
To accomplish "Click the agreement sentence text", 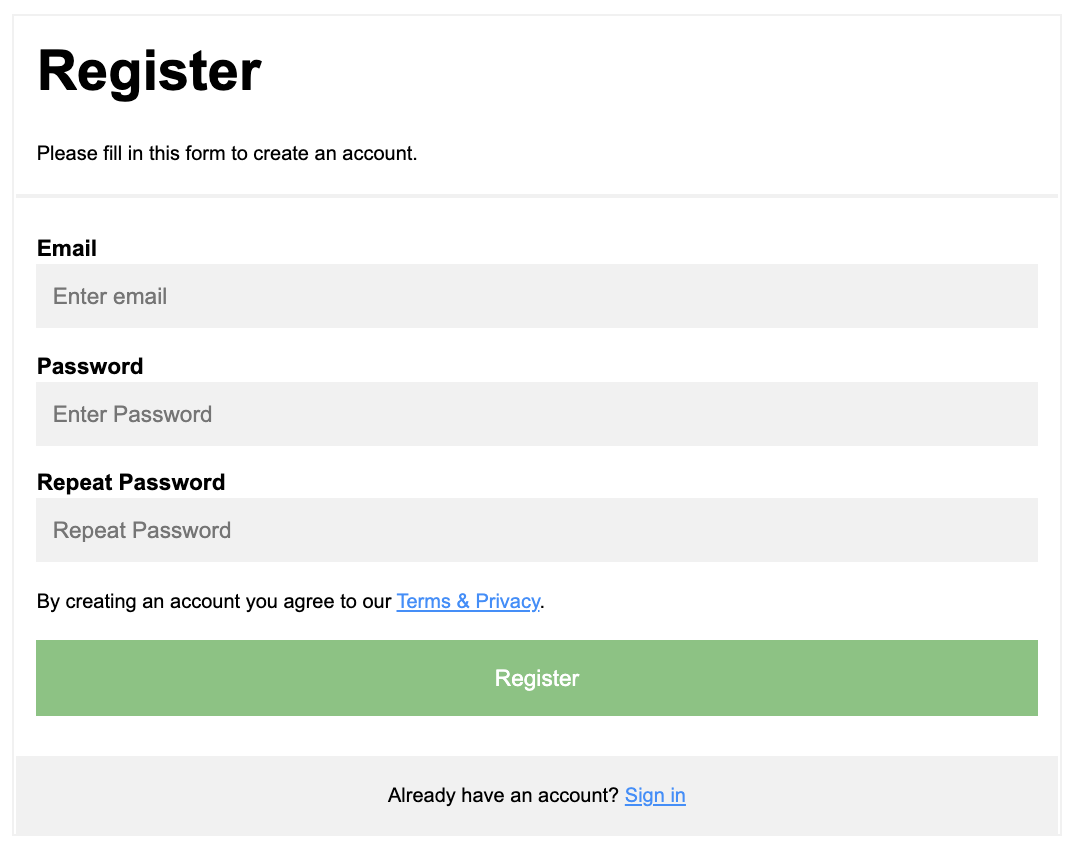I will pyautogui.click(x=214, y=601).
